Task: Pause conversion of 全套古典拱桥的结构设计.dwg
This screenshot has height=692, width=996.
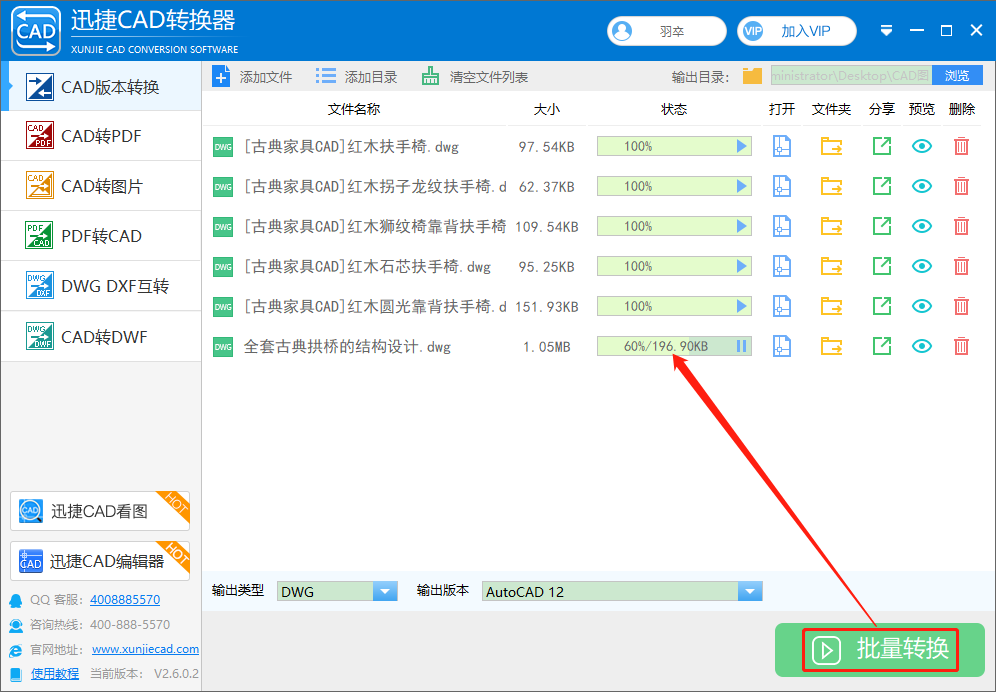Action: [741, 346]
